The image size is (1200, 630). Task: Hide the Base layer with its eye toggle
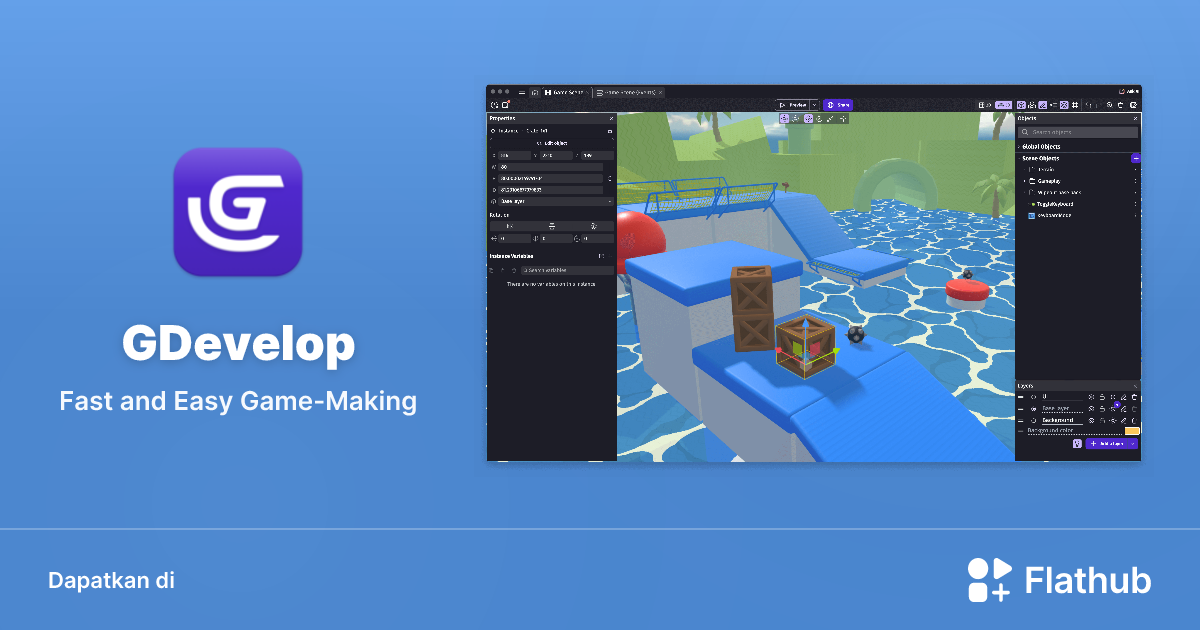point(1034,408)
